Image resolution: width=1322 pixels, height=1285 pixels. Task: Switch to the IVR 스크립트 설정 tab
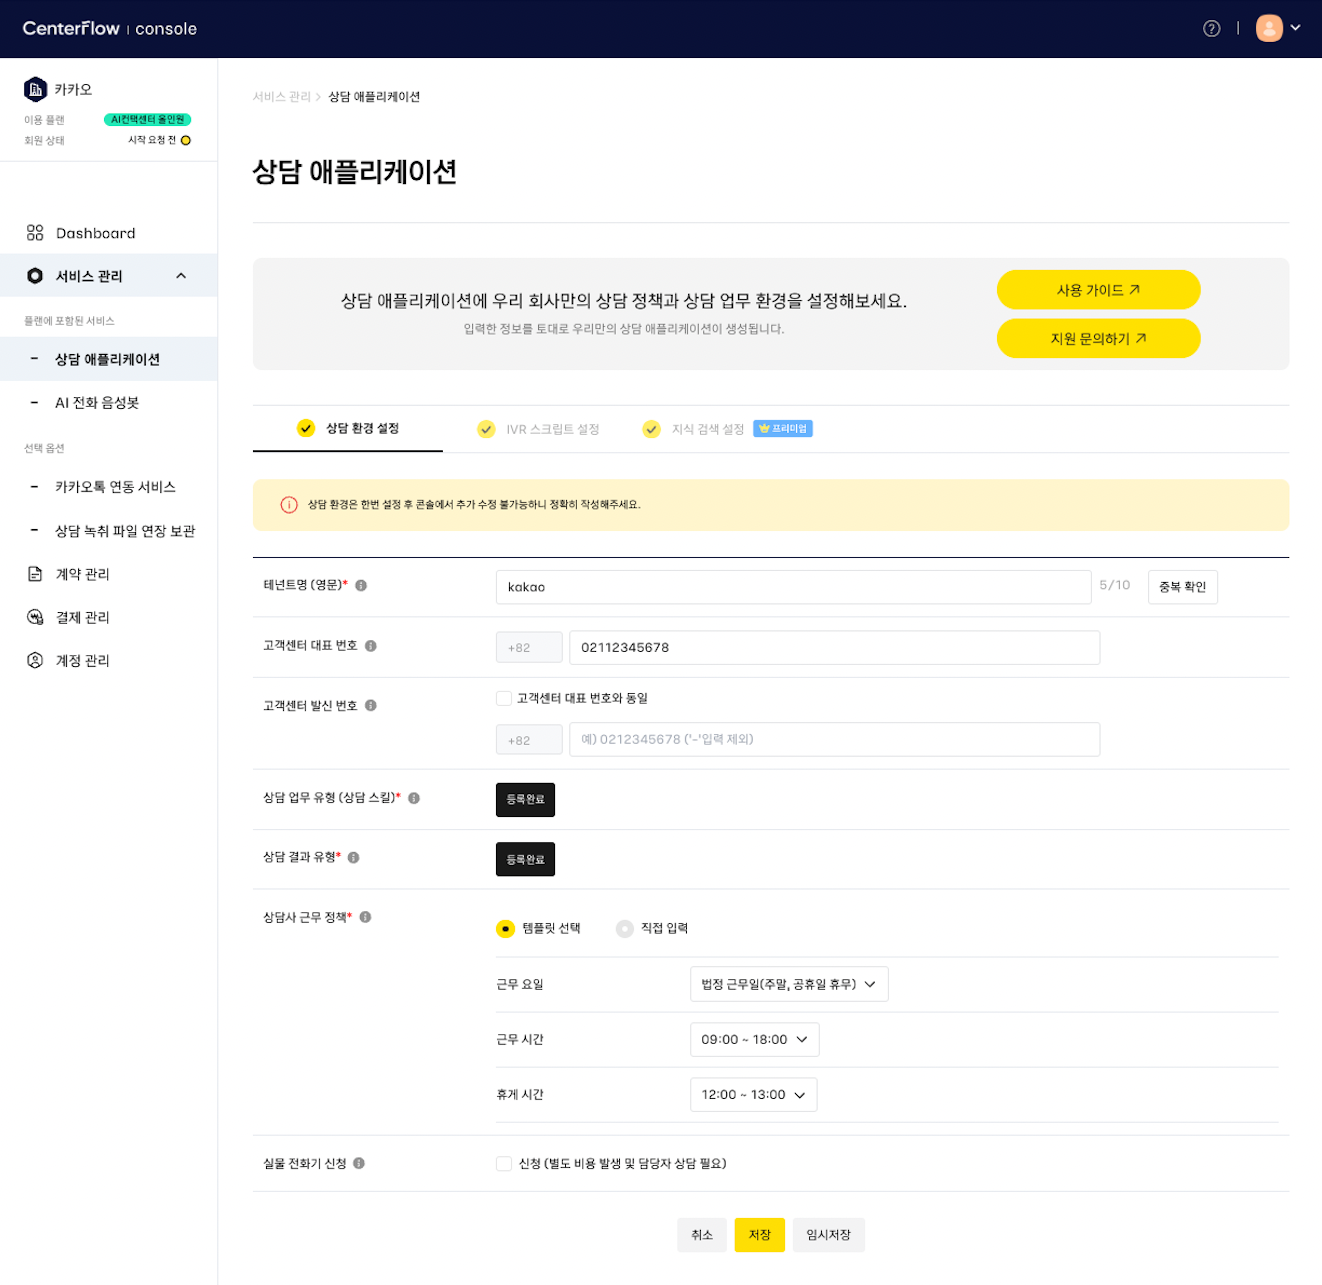coord(540,429)
